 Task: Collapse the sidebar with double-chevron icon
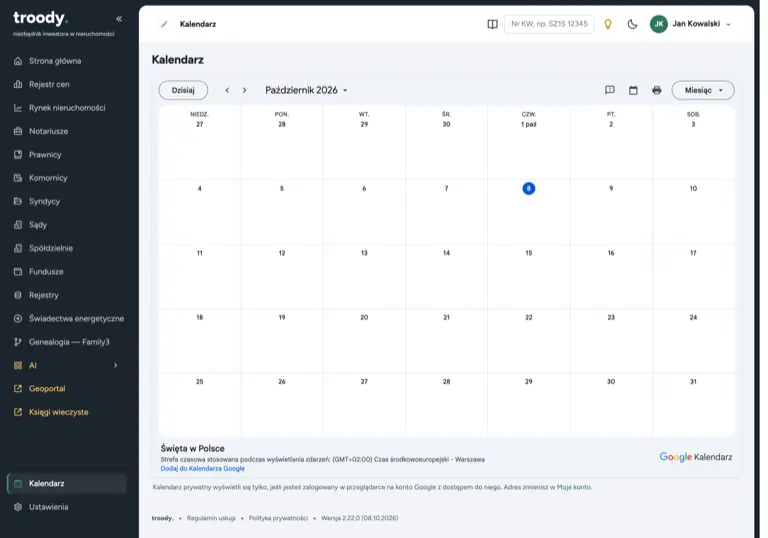tap(119, 19)
